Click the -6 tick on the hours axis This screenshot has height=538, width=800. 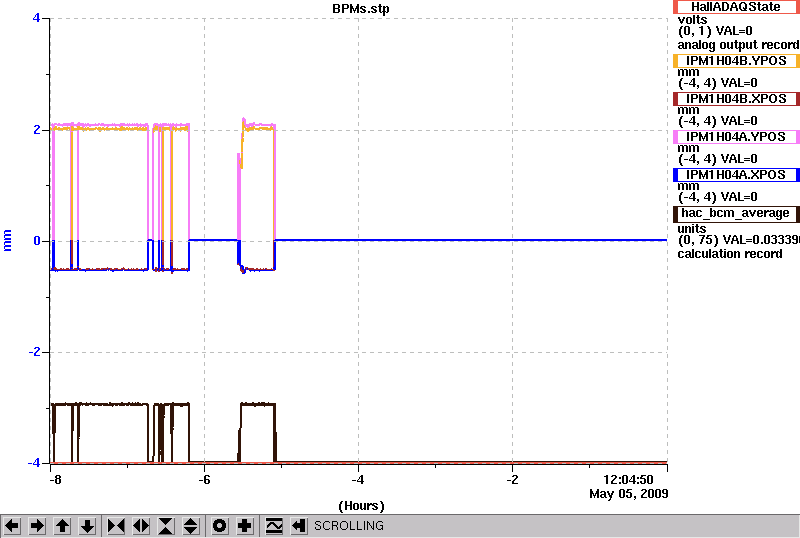[204, 480]
